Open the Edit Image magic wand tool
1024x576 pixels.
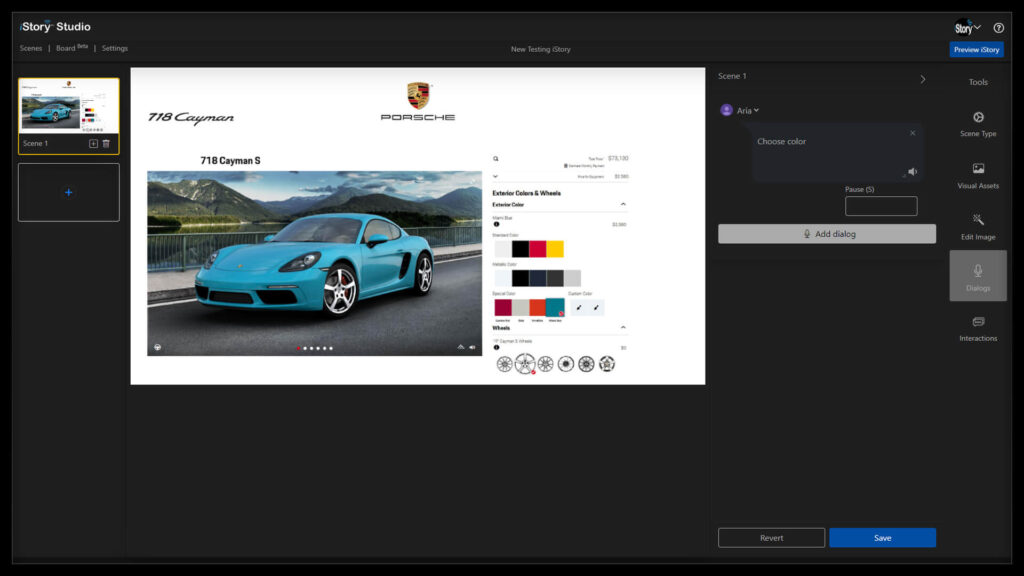tap(978, 227)
